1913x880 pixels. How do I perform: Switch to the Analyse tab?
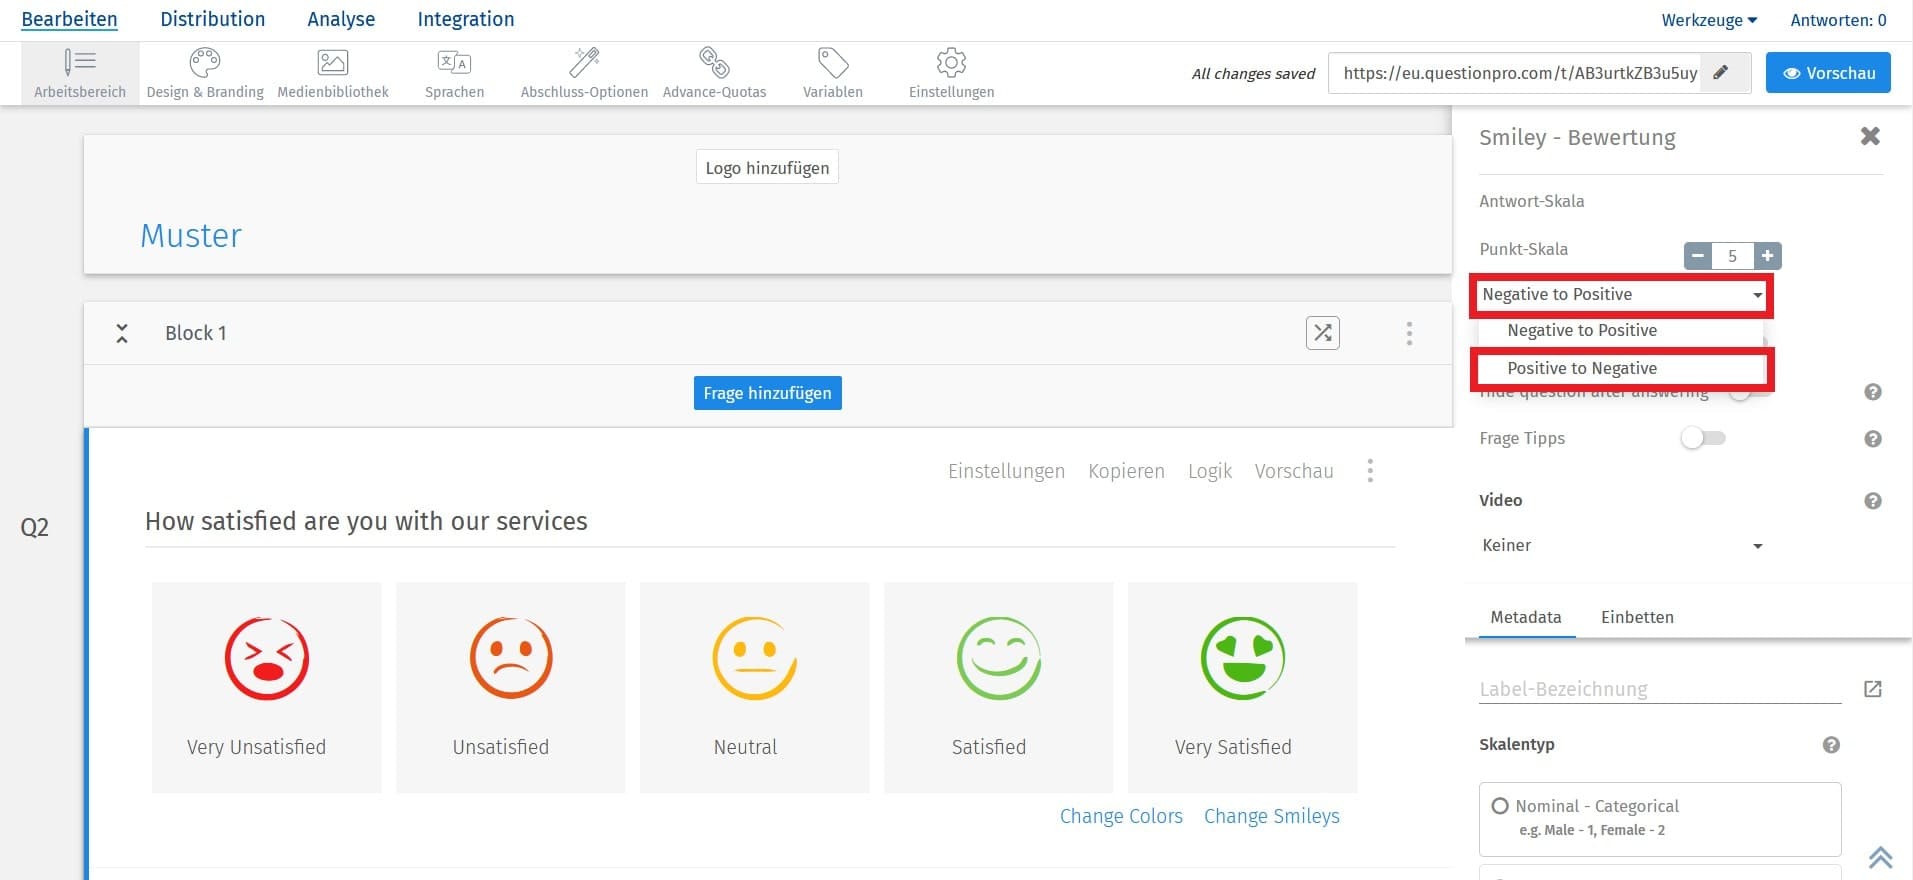341,19
